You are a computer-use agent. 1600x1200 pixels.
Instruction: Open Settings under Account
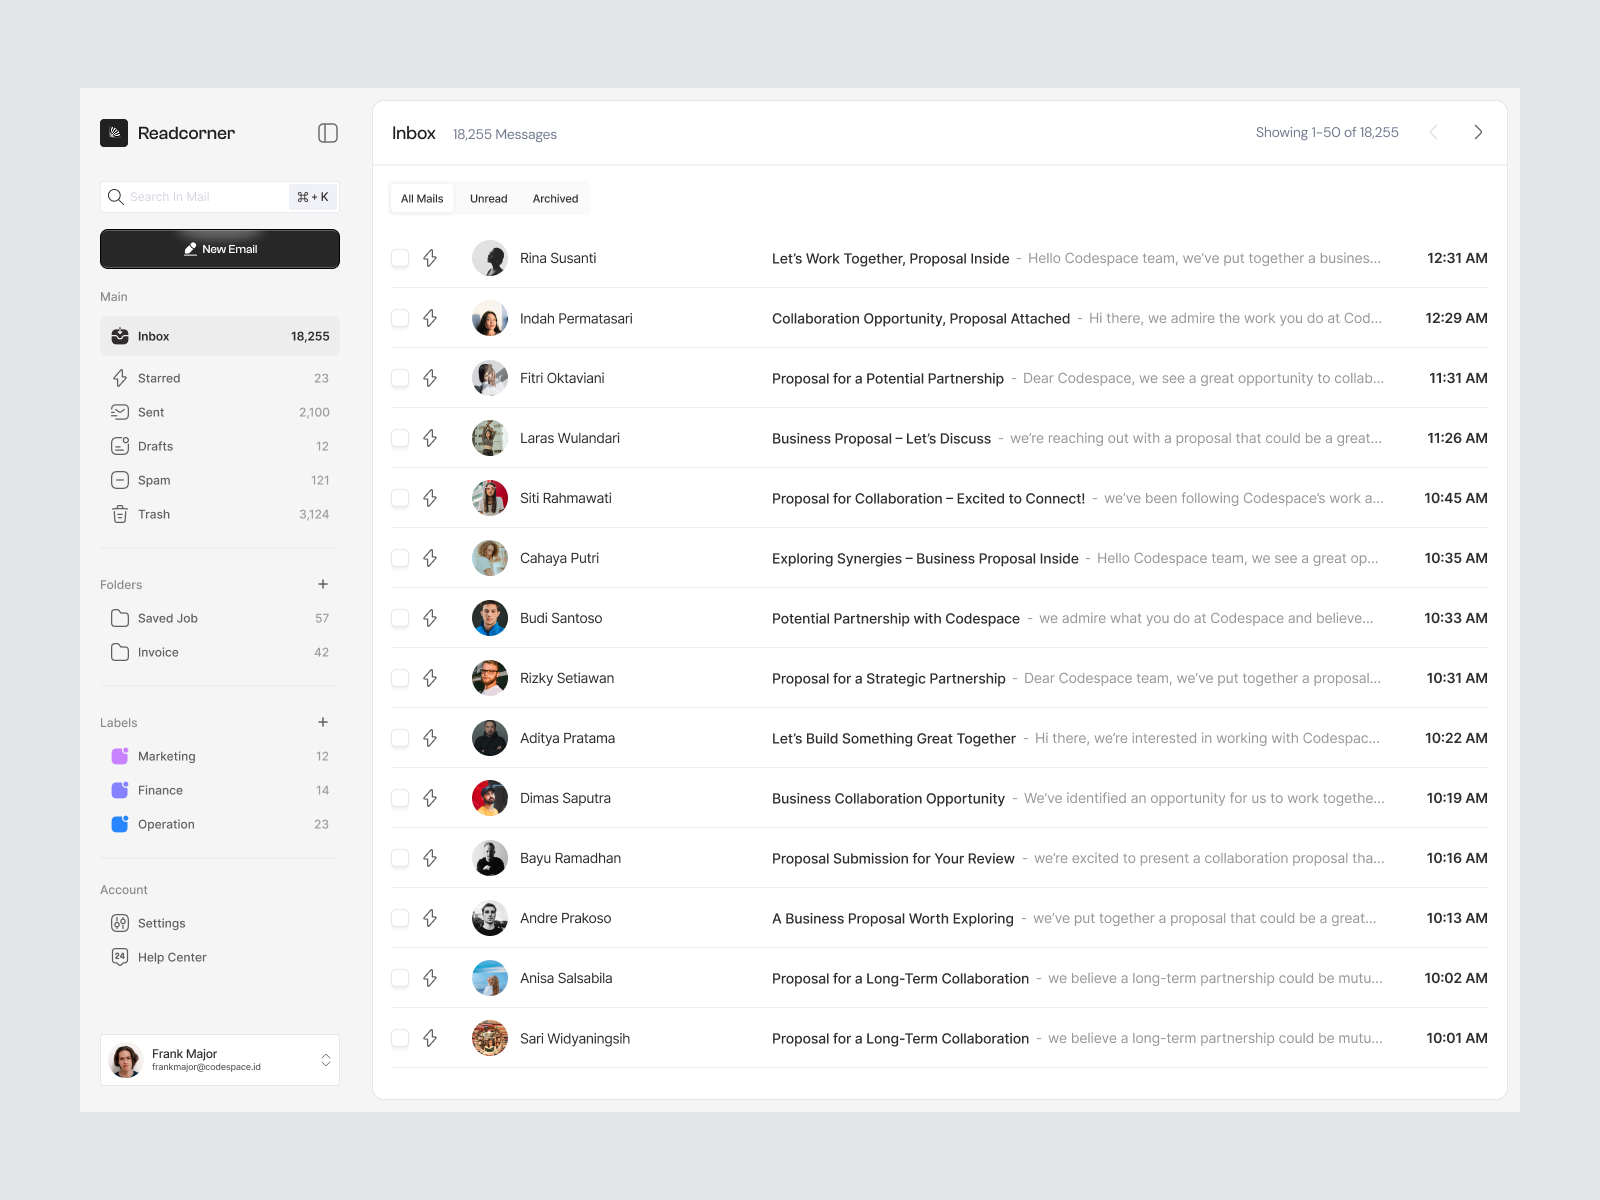pos(161,923)
